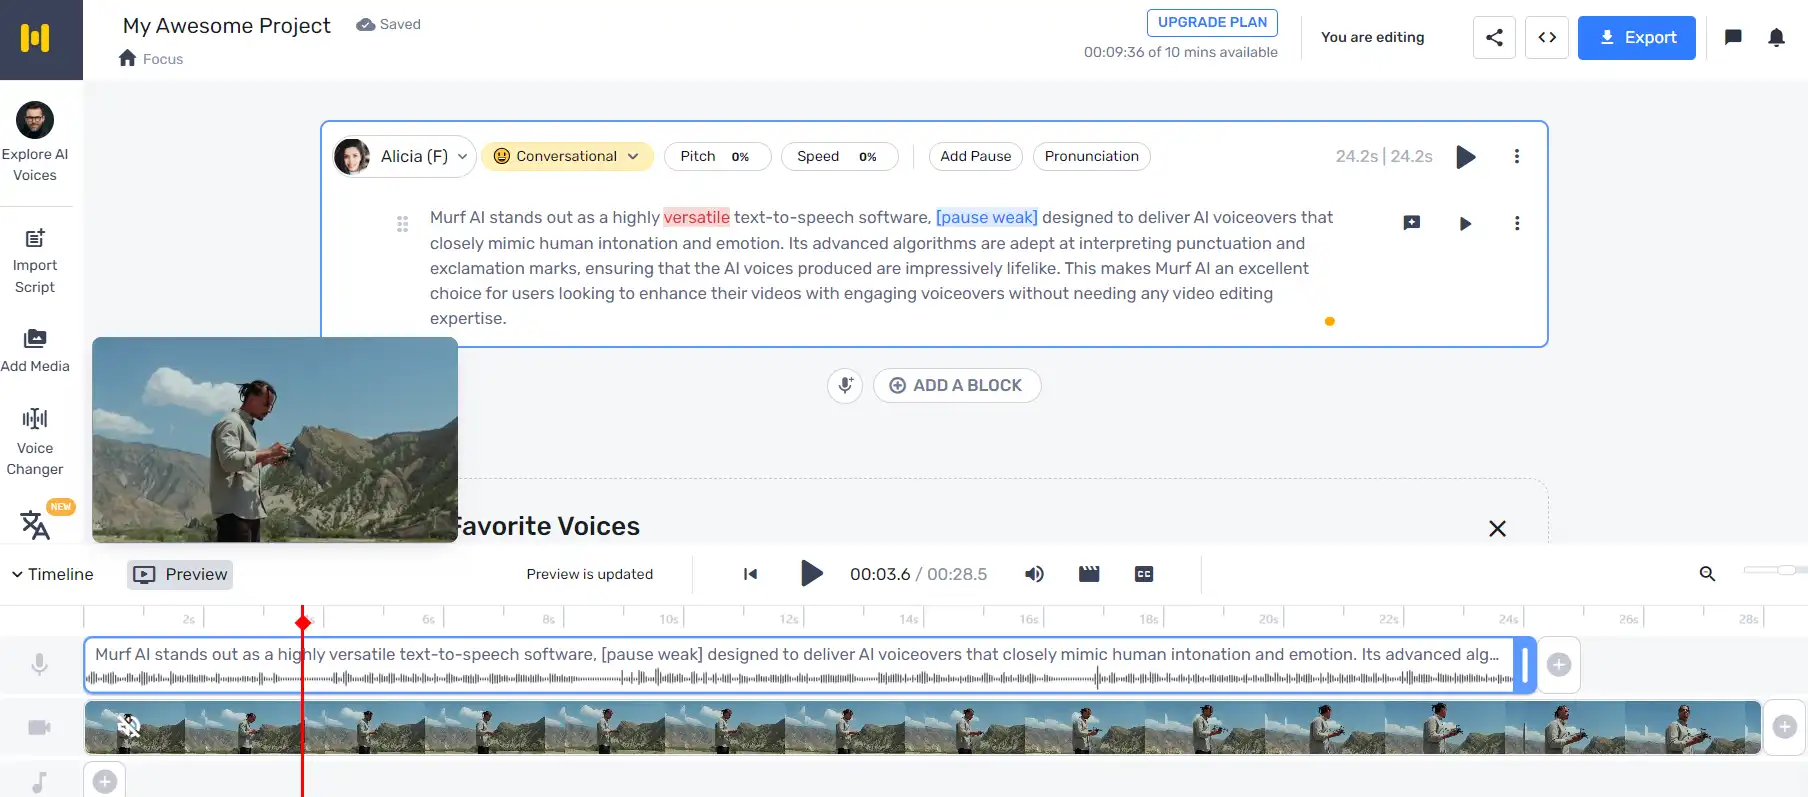Export the project
This screenshot has height=797, width=1808.
pyautogui.click(x=1636, y=38)
